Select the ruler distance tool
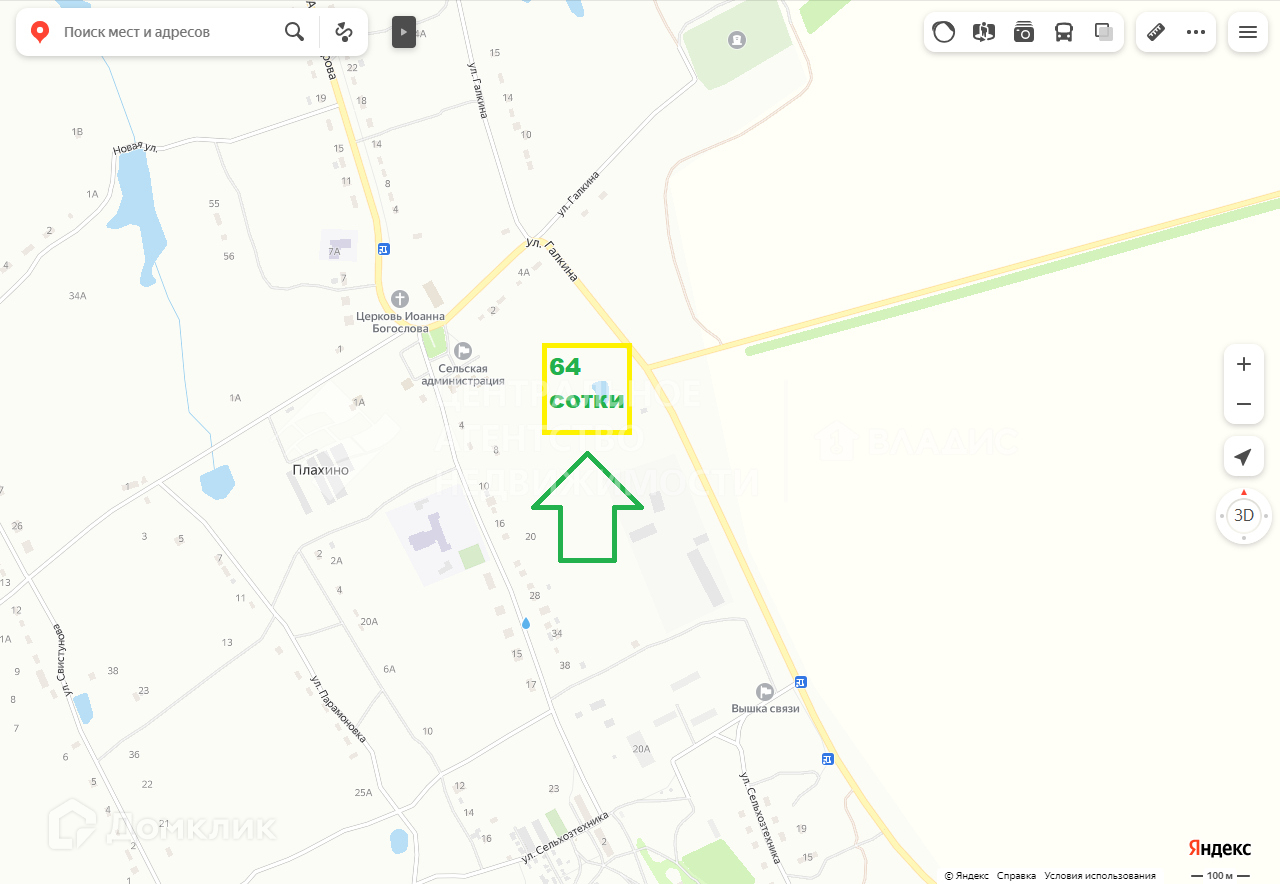Image resolution: width=1280 pixels, height=884 pixels. tap(1156, 32)
